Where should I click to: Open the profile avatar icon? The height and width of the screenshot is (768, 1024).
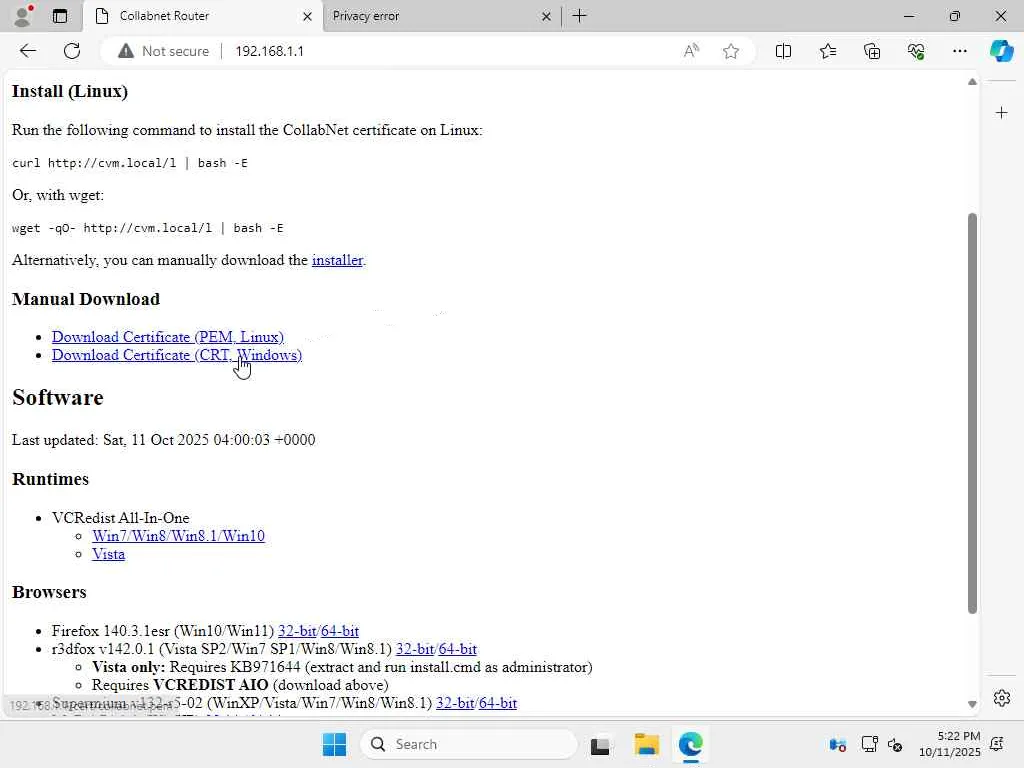click(x=23, y=16)
